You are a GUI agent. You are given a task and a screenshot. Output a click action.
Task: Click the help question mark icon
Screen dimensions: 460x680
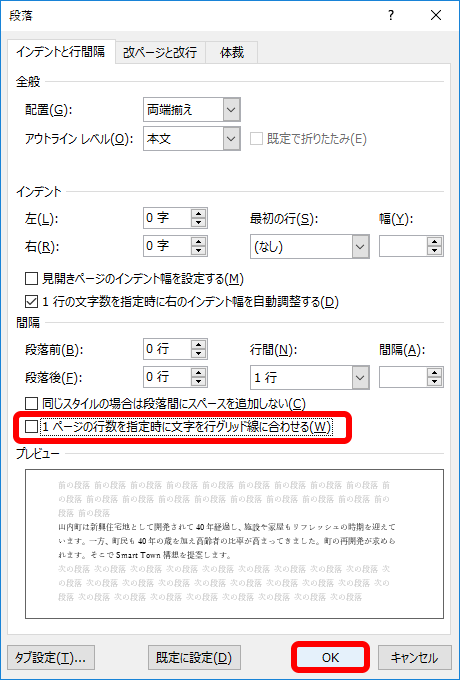[391, 16]
